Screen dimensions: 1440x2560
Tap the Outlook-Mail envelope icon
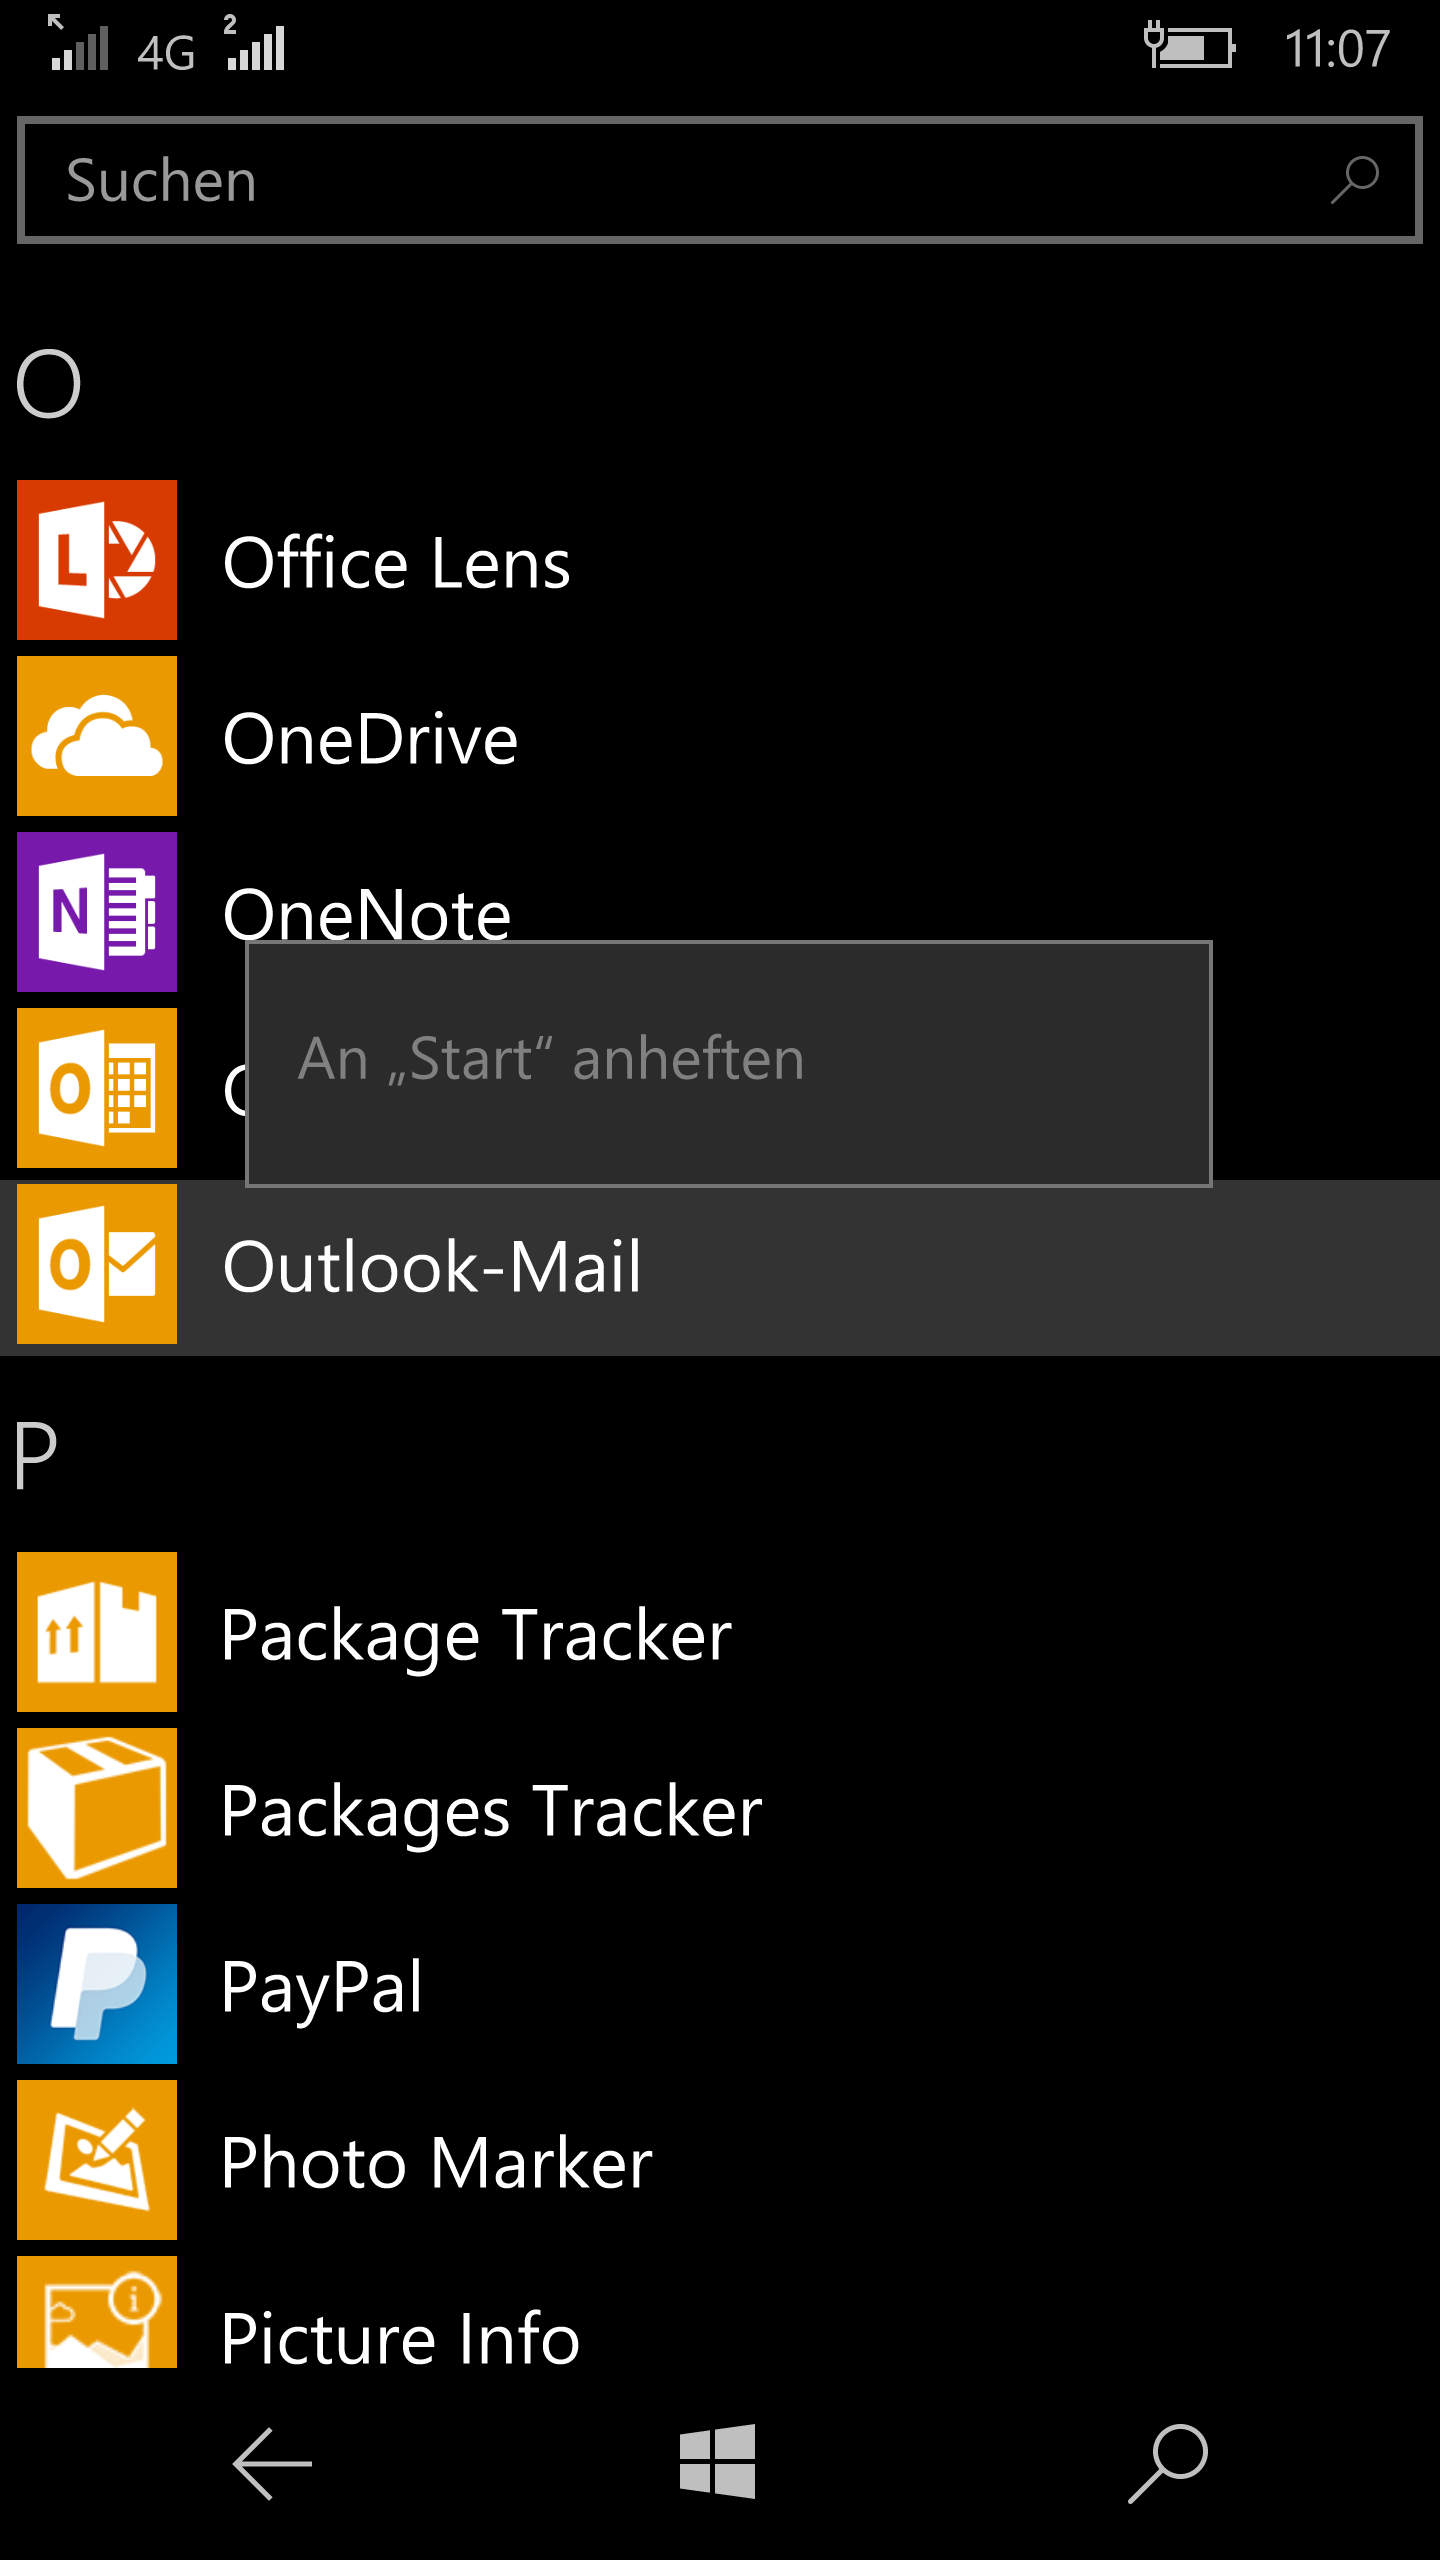pos(97,1264)
